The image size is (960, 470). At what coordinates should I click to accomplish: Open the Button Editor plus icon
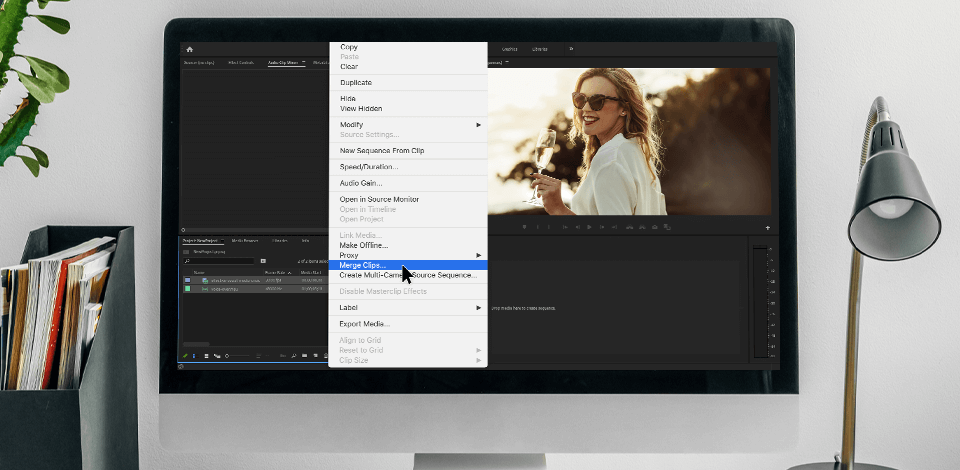(x=768, y=227)
